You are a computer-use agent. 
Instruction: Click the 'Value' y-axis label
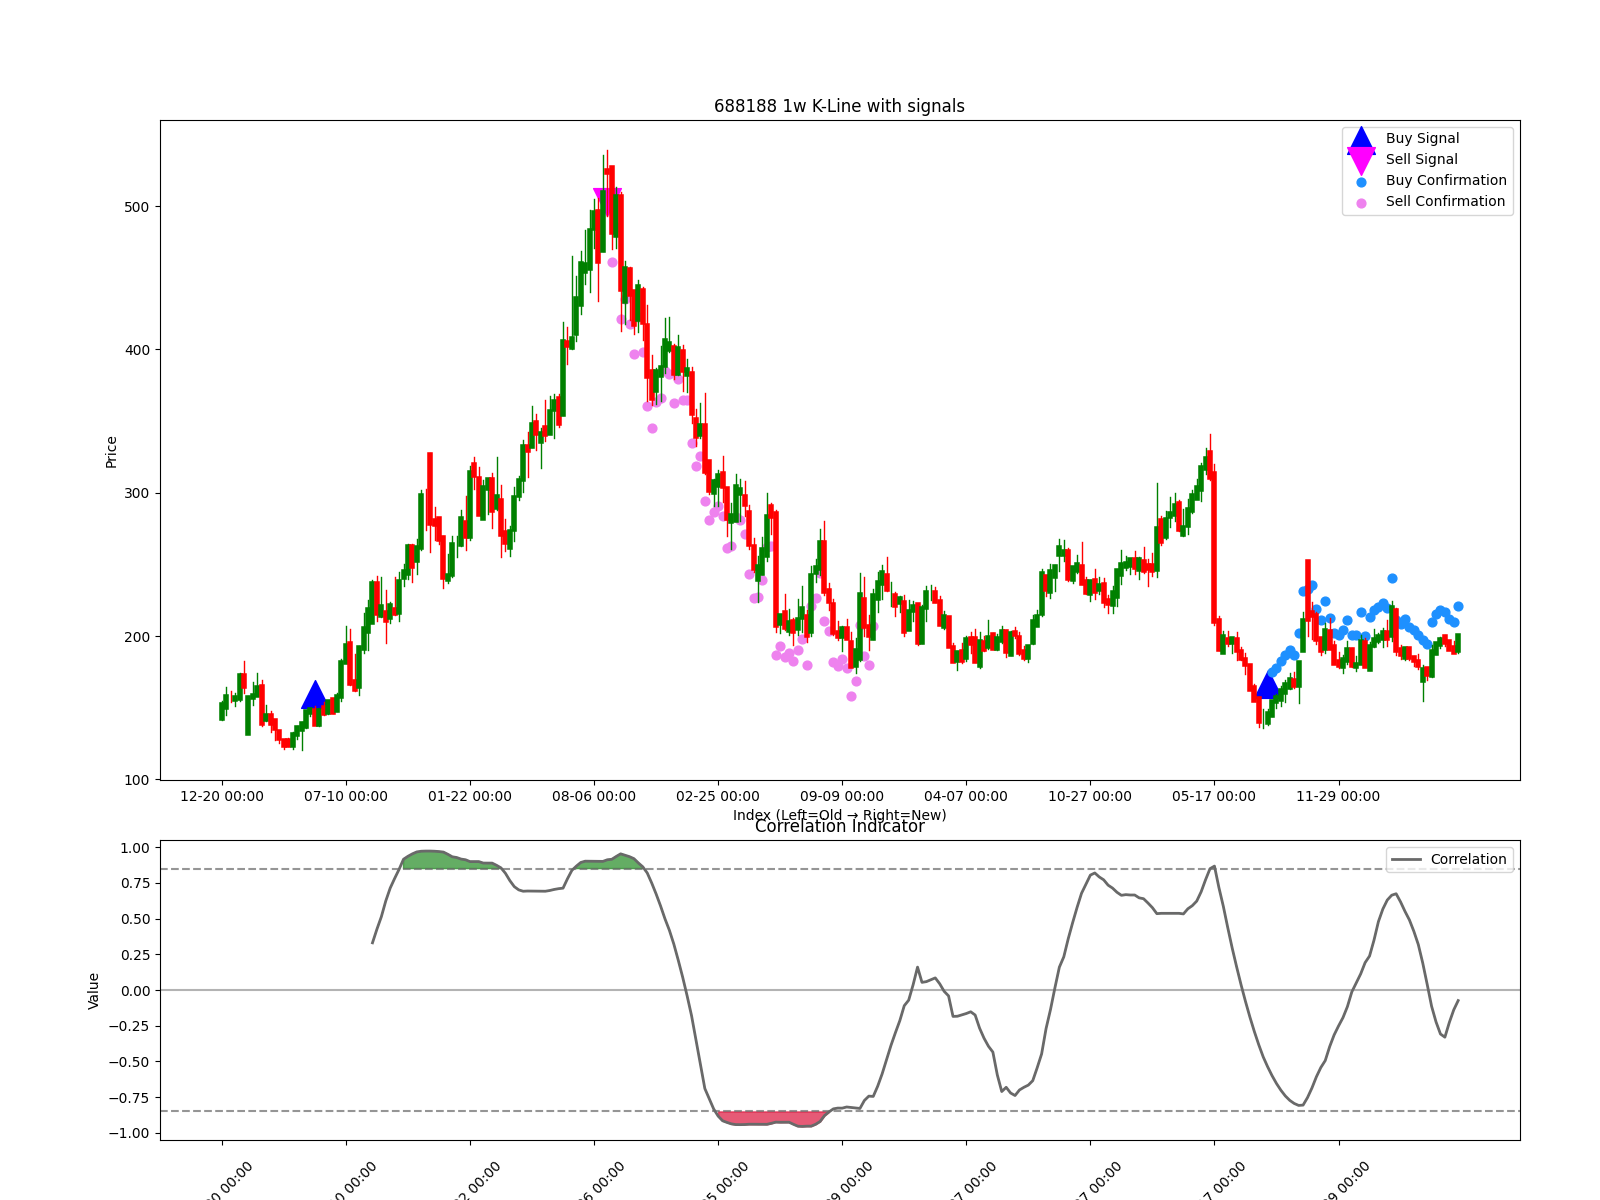click(x=94, y=991)
